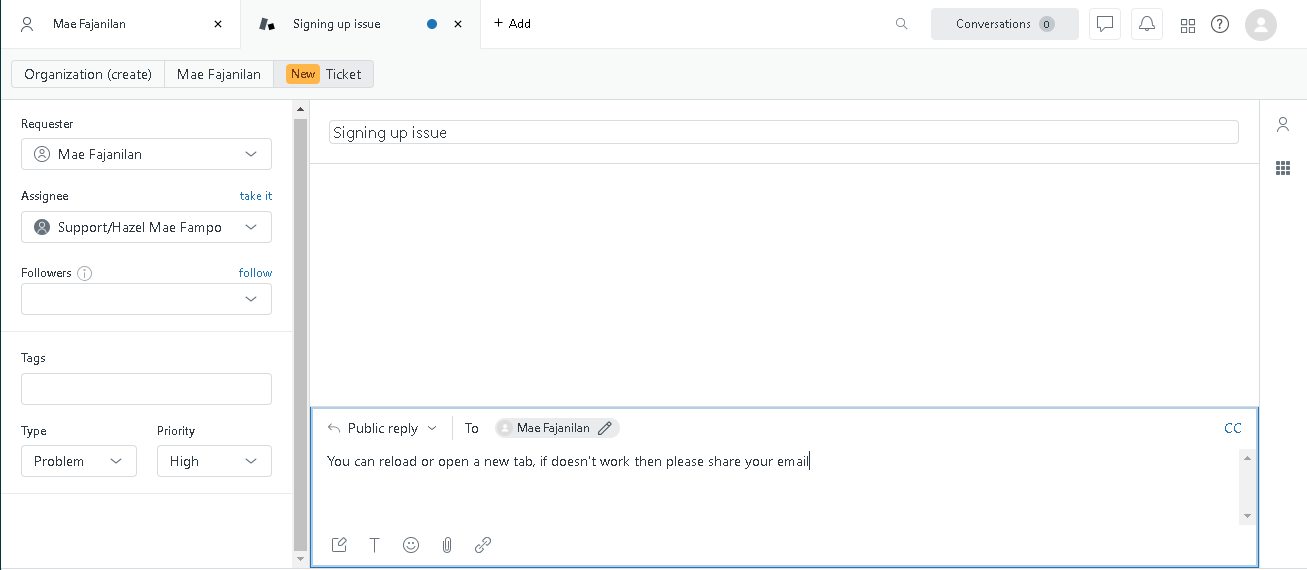The image size is (1307, 570).
Task: Close the Signing up issue tab
Action: point(458,24)
